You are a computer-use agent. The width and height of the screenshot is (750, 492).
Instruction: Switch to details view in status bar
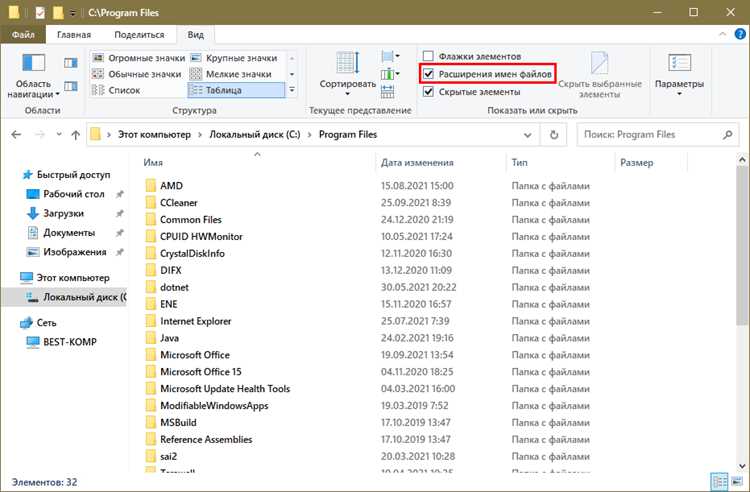(x=719, y=482)
